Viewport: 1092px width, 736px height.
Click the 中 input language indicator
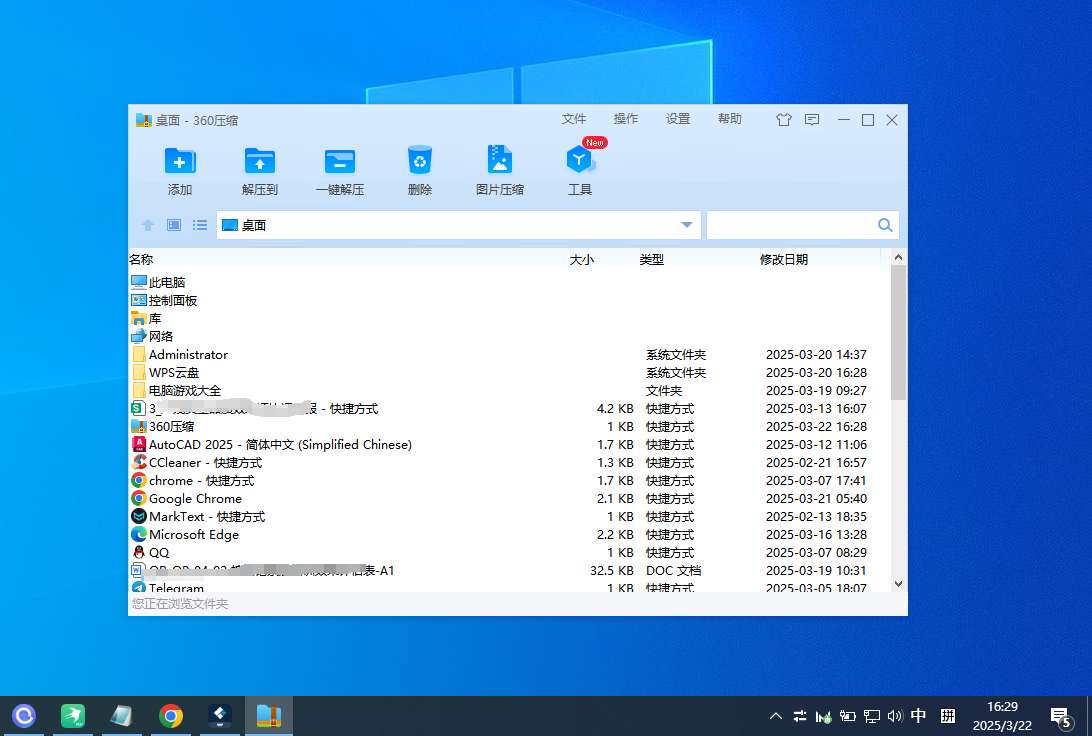coord(919,716)
